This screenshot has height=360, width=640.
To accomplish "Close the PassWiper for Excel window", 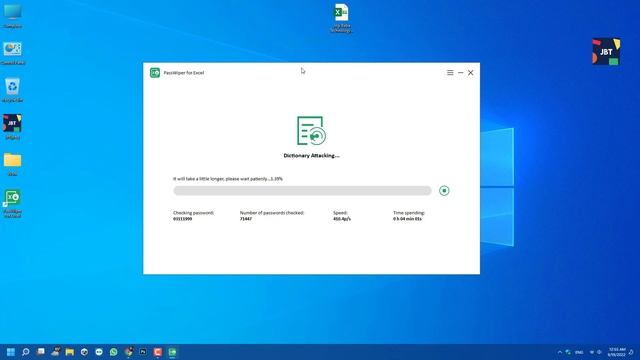I will (x=471, y=73).
